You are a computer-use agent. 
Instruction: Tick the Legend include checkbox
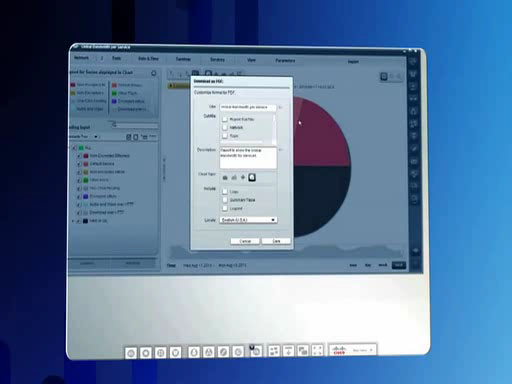[225, 208]
